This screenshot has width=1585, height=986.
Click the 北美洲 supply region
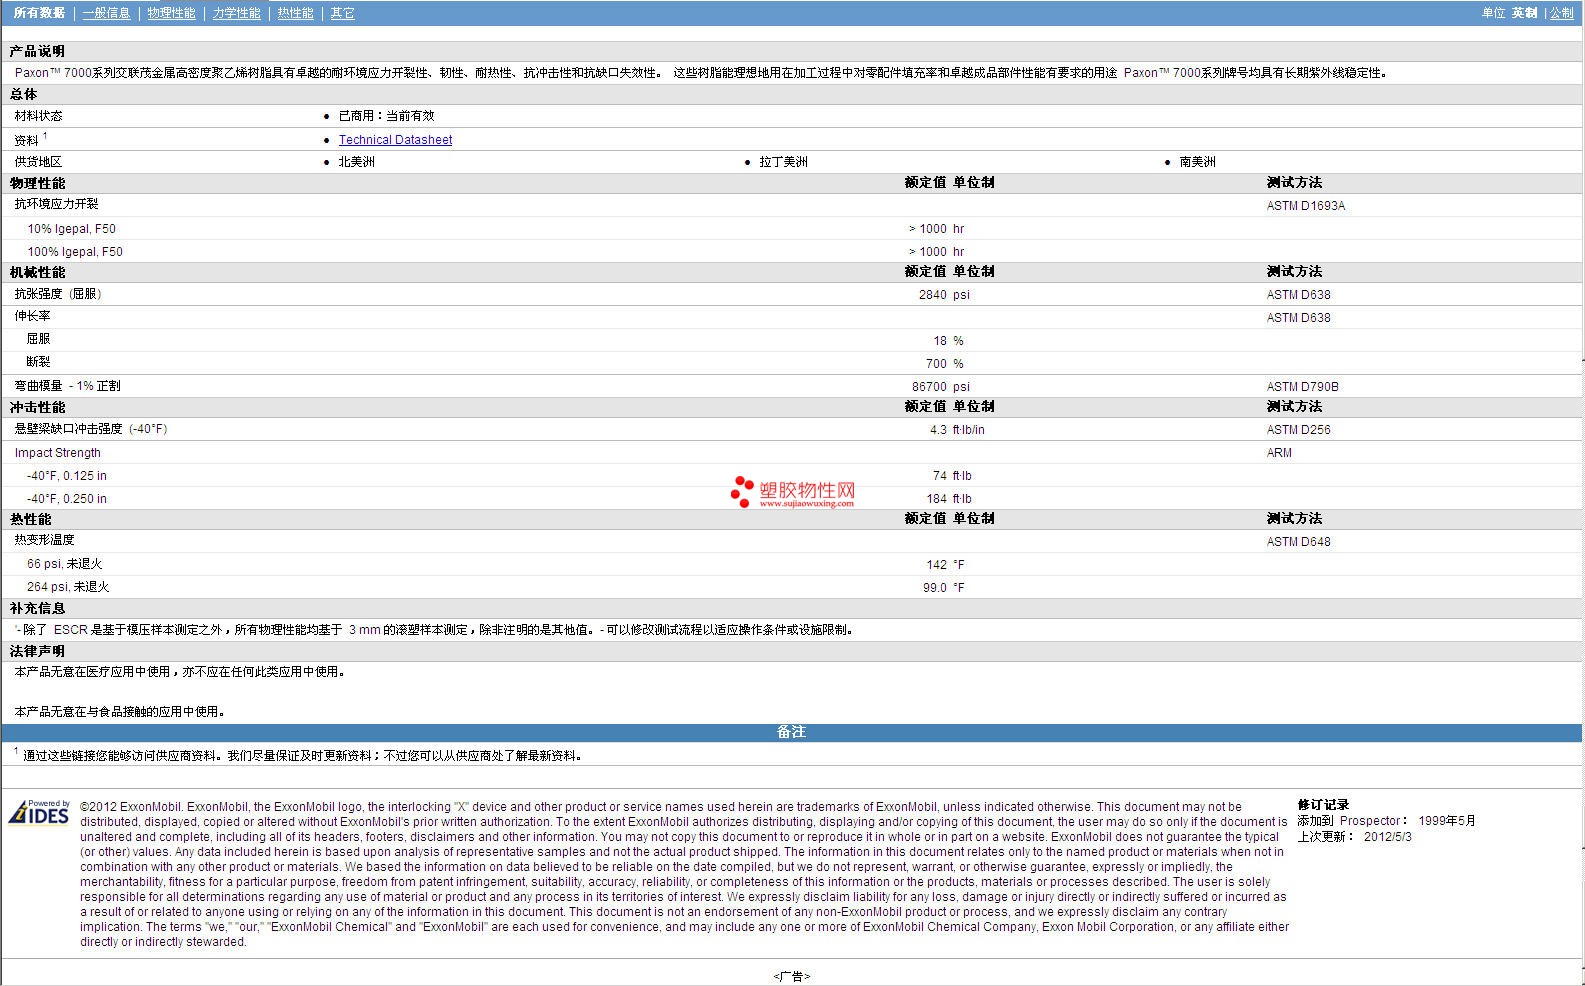(356, 162)
